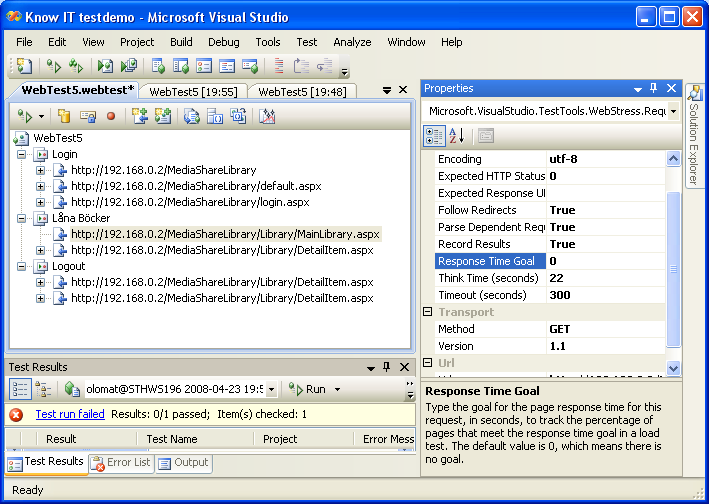
Task: Click the Run button in Test Results
Action: pyautogui.click(x=307, y=389)
